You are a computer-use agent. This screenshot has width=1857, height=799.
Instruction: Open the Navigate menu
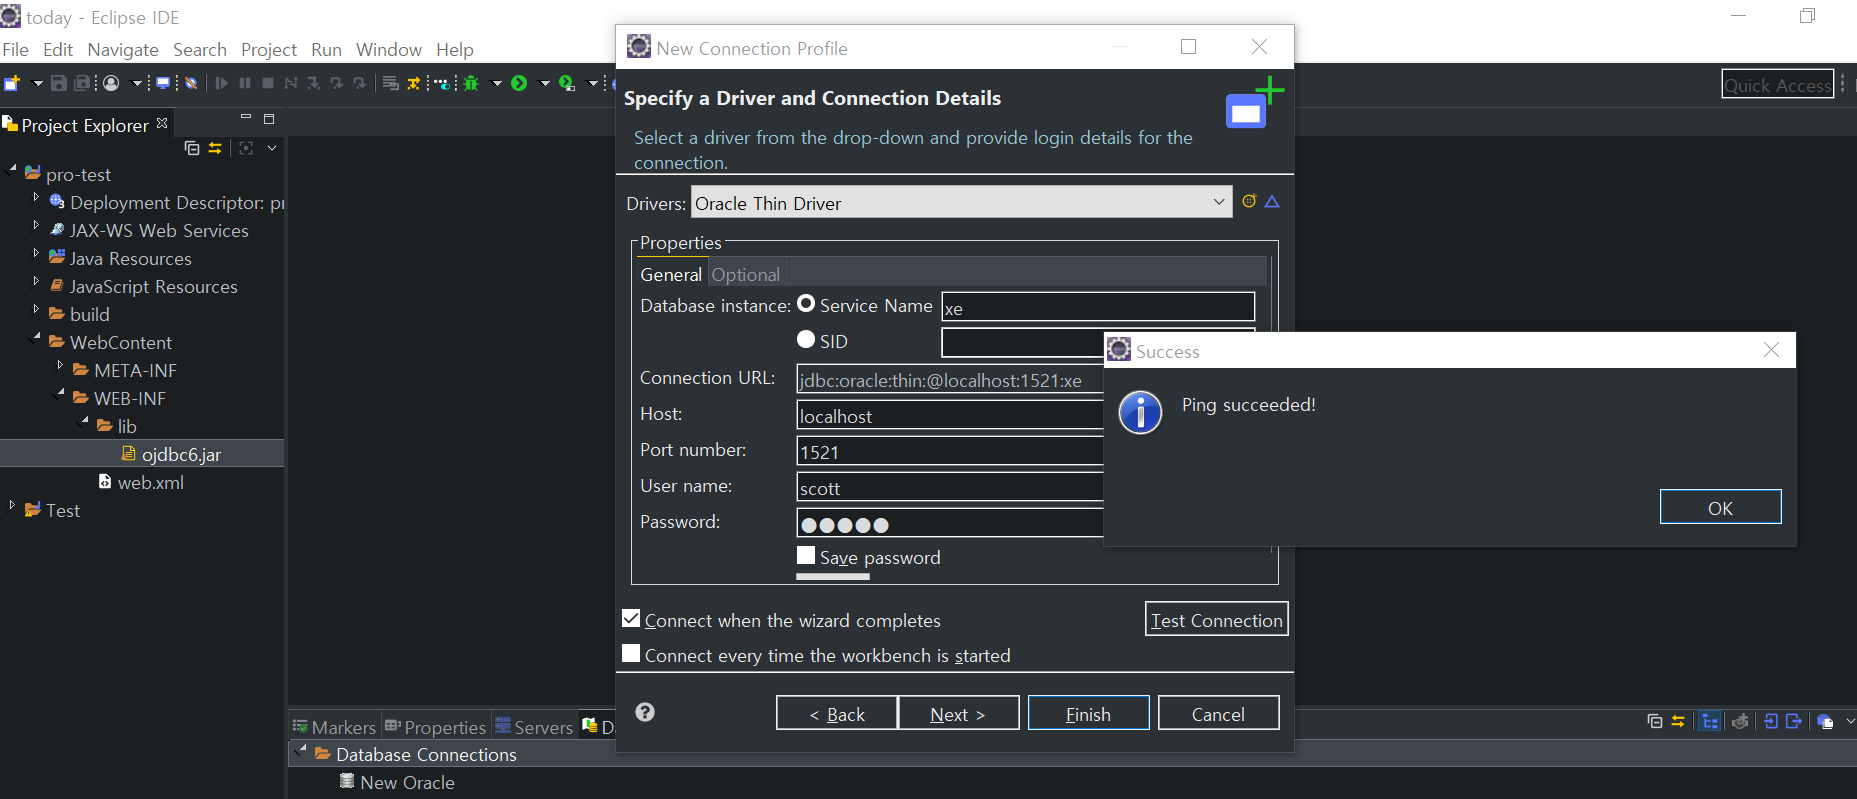tap(123, 50)
